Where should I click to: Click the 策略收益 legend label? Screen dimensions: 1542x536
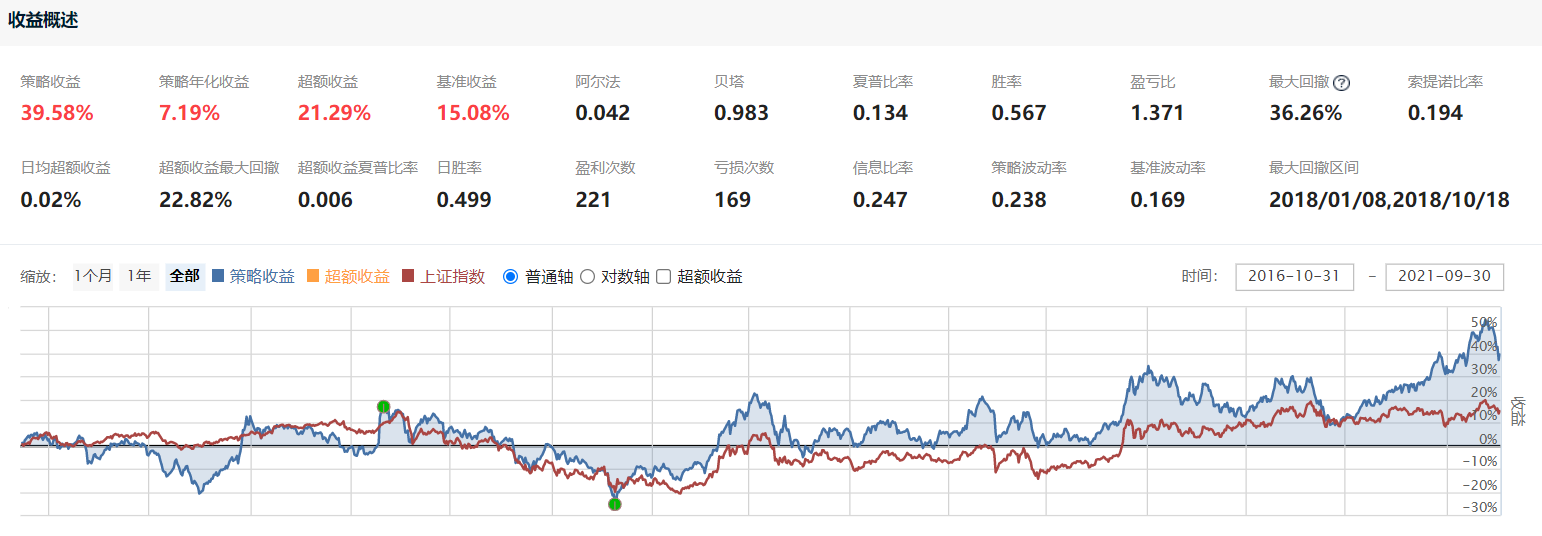262,277
